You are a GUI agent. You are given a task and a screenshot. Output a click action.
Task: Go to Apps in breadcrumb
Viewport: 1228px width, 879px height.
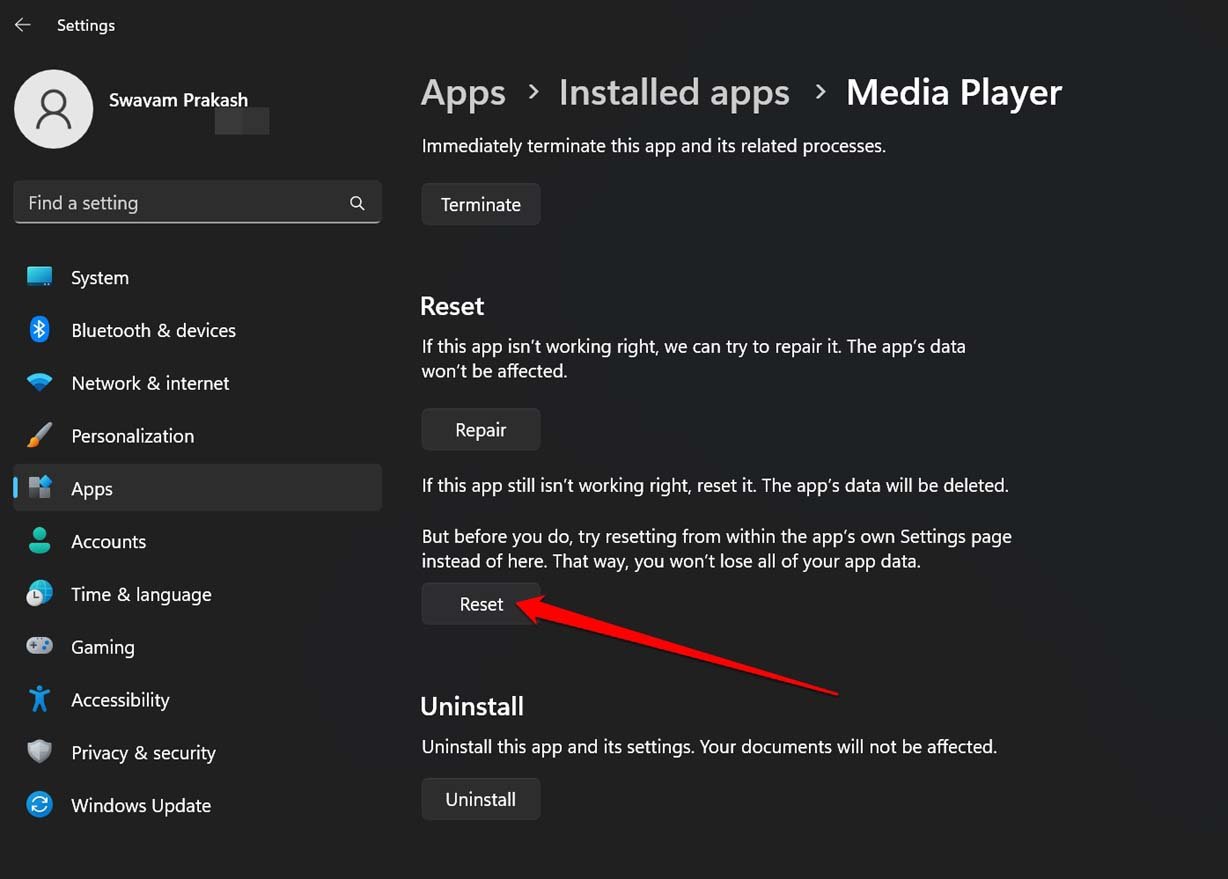coord(463,93)
